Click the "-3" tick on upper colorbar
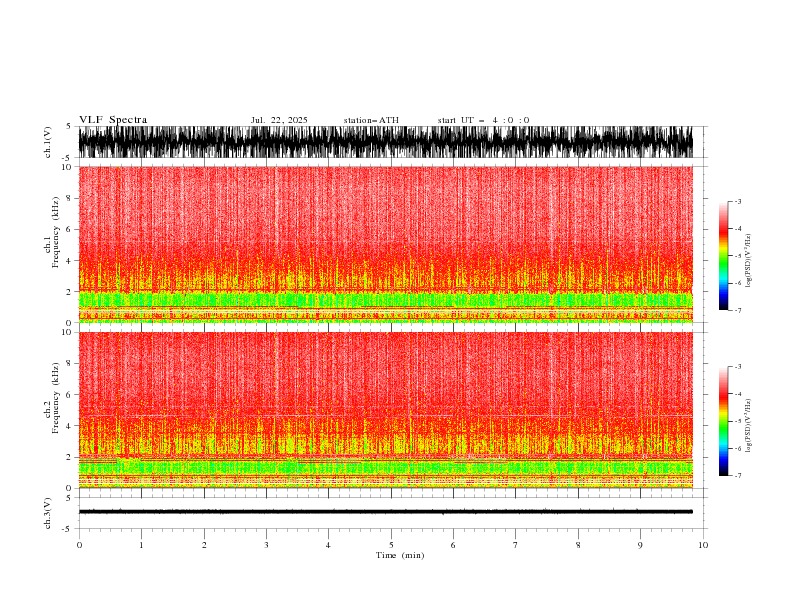The image size is (792, 612). point(738,201)
